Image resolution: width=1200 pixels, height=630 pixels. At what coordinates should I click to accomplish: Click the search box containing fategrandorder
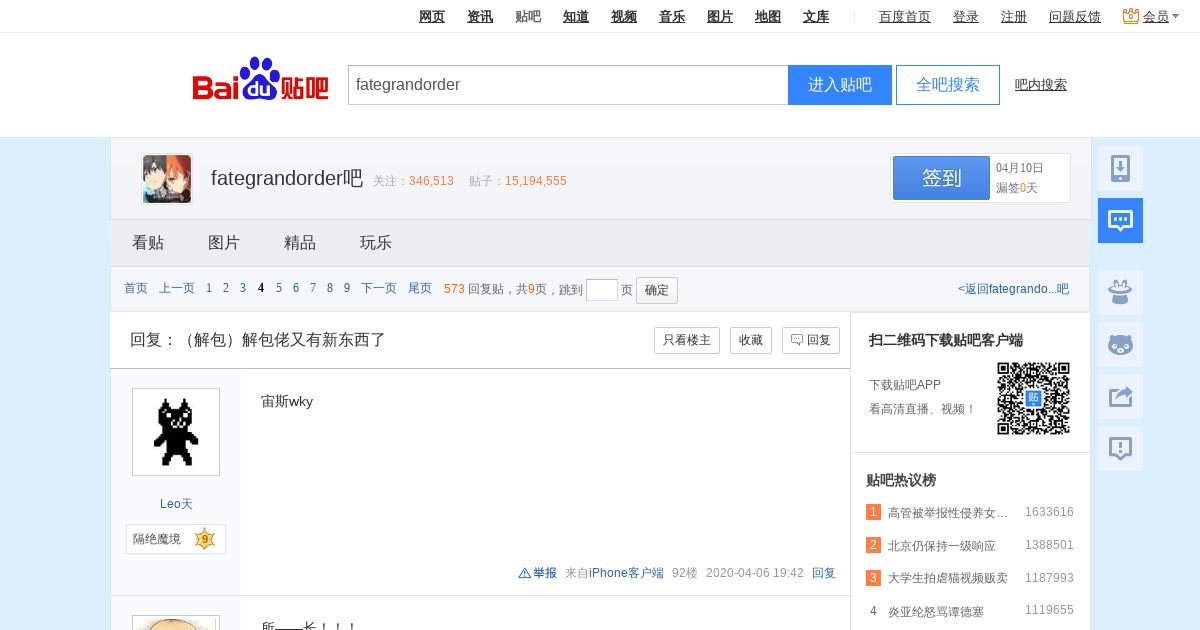tap(568, 85)
